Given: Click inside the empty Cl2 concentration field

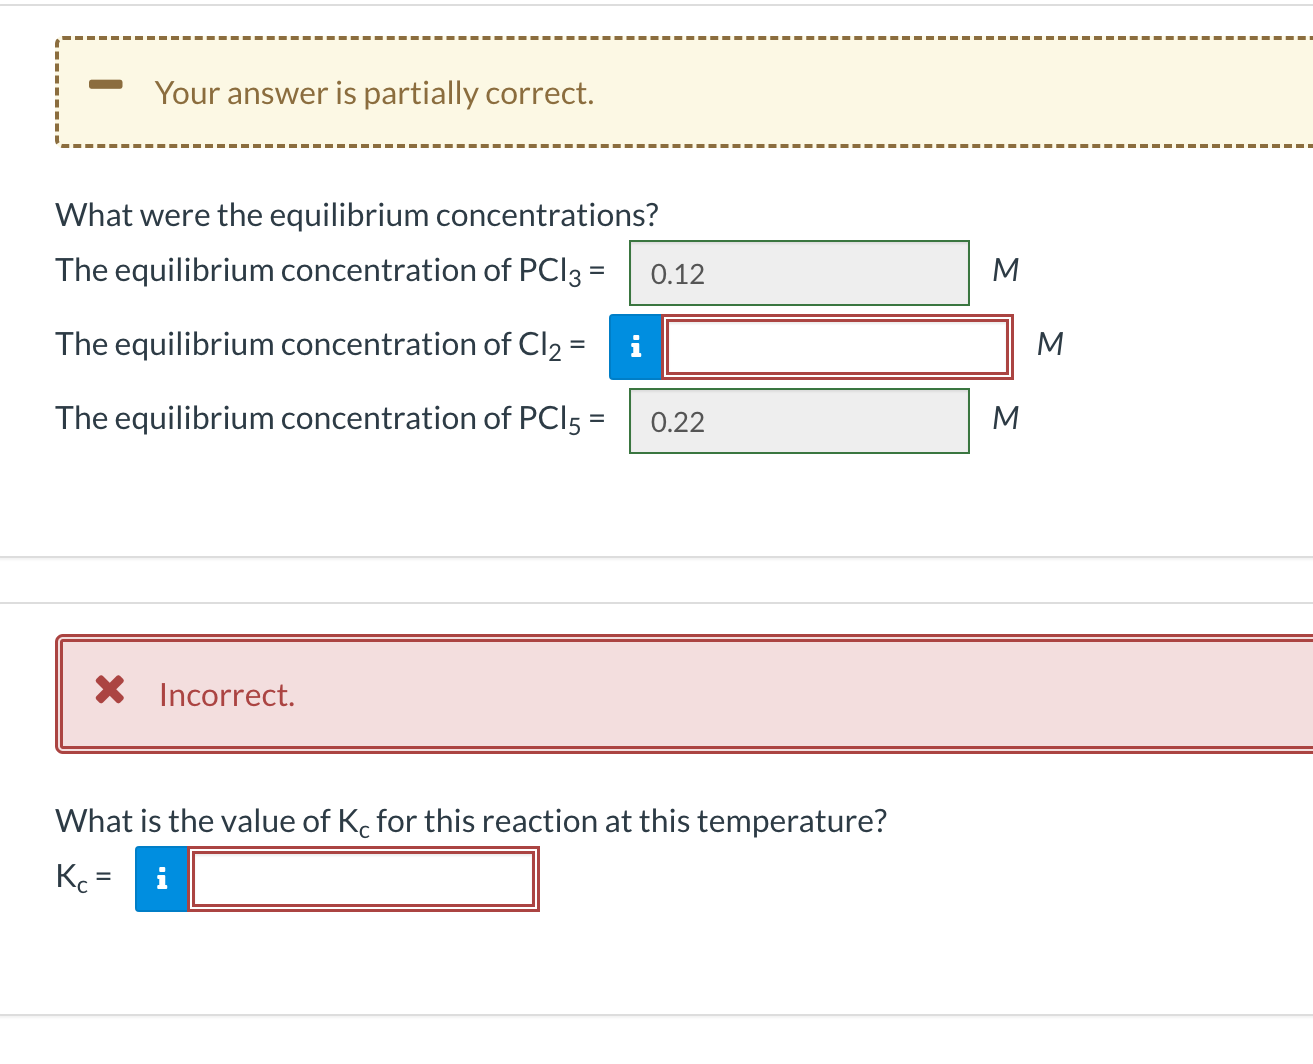Looking at the screenshot, I should tap(836, 346).
